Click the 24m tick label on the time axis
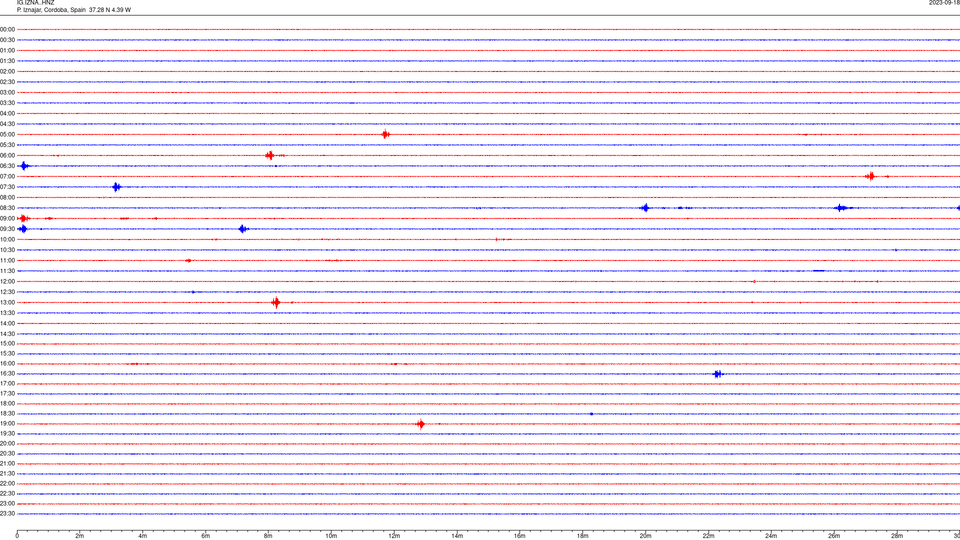Image resolution: width=960 pixels, height=540 pixels. (771, 536)
